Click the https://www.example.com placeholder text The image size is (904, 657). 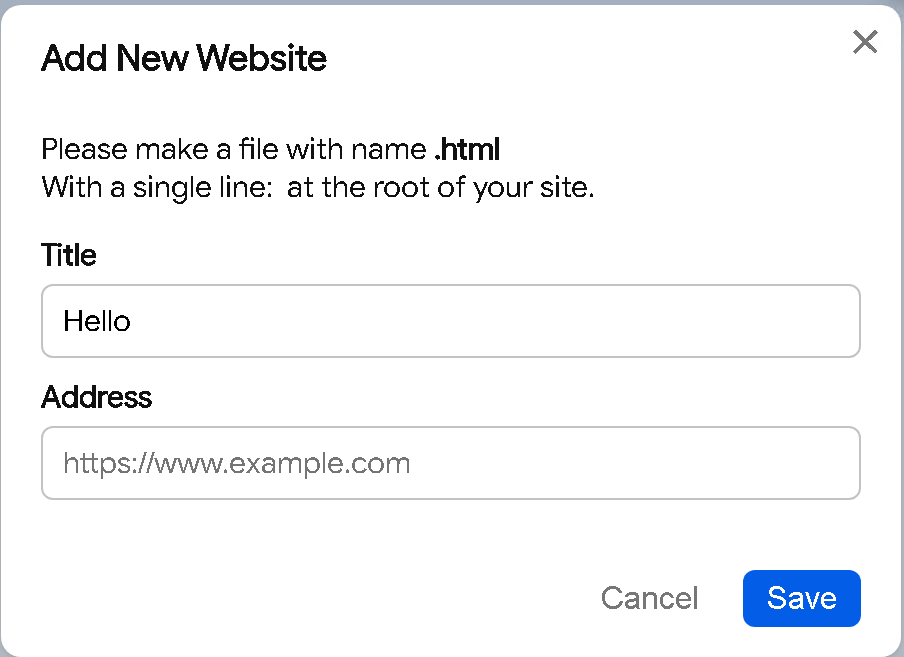pos(236,463)
